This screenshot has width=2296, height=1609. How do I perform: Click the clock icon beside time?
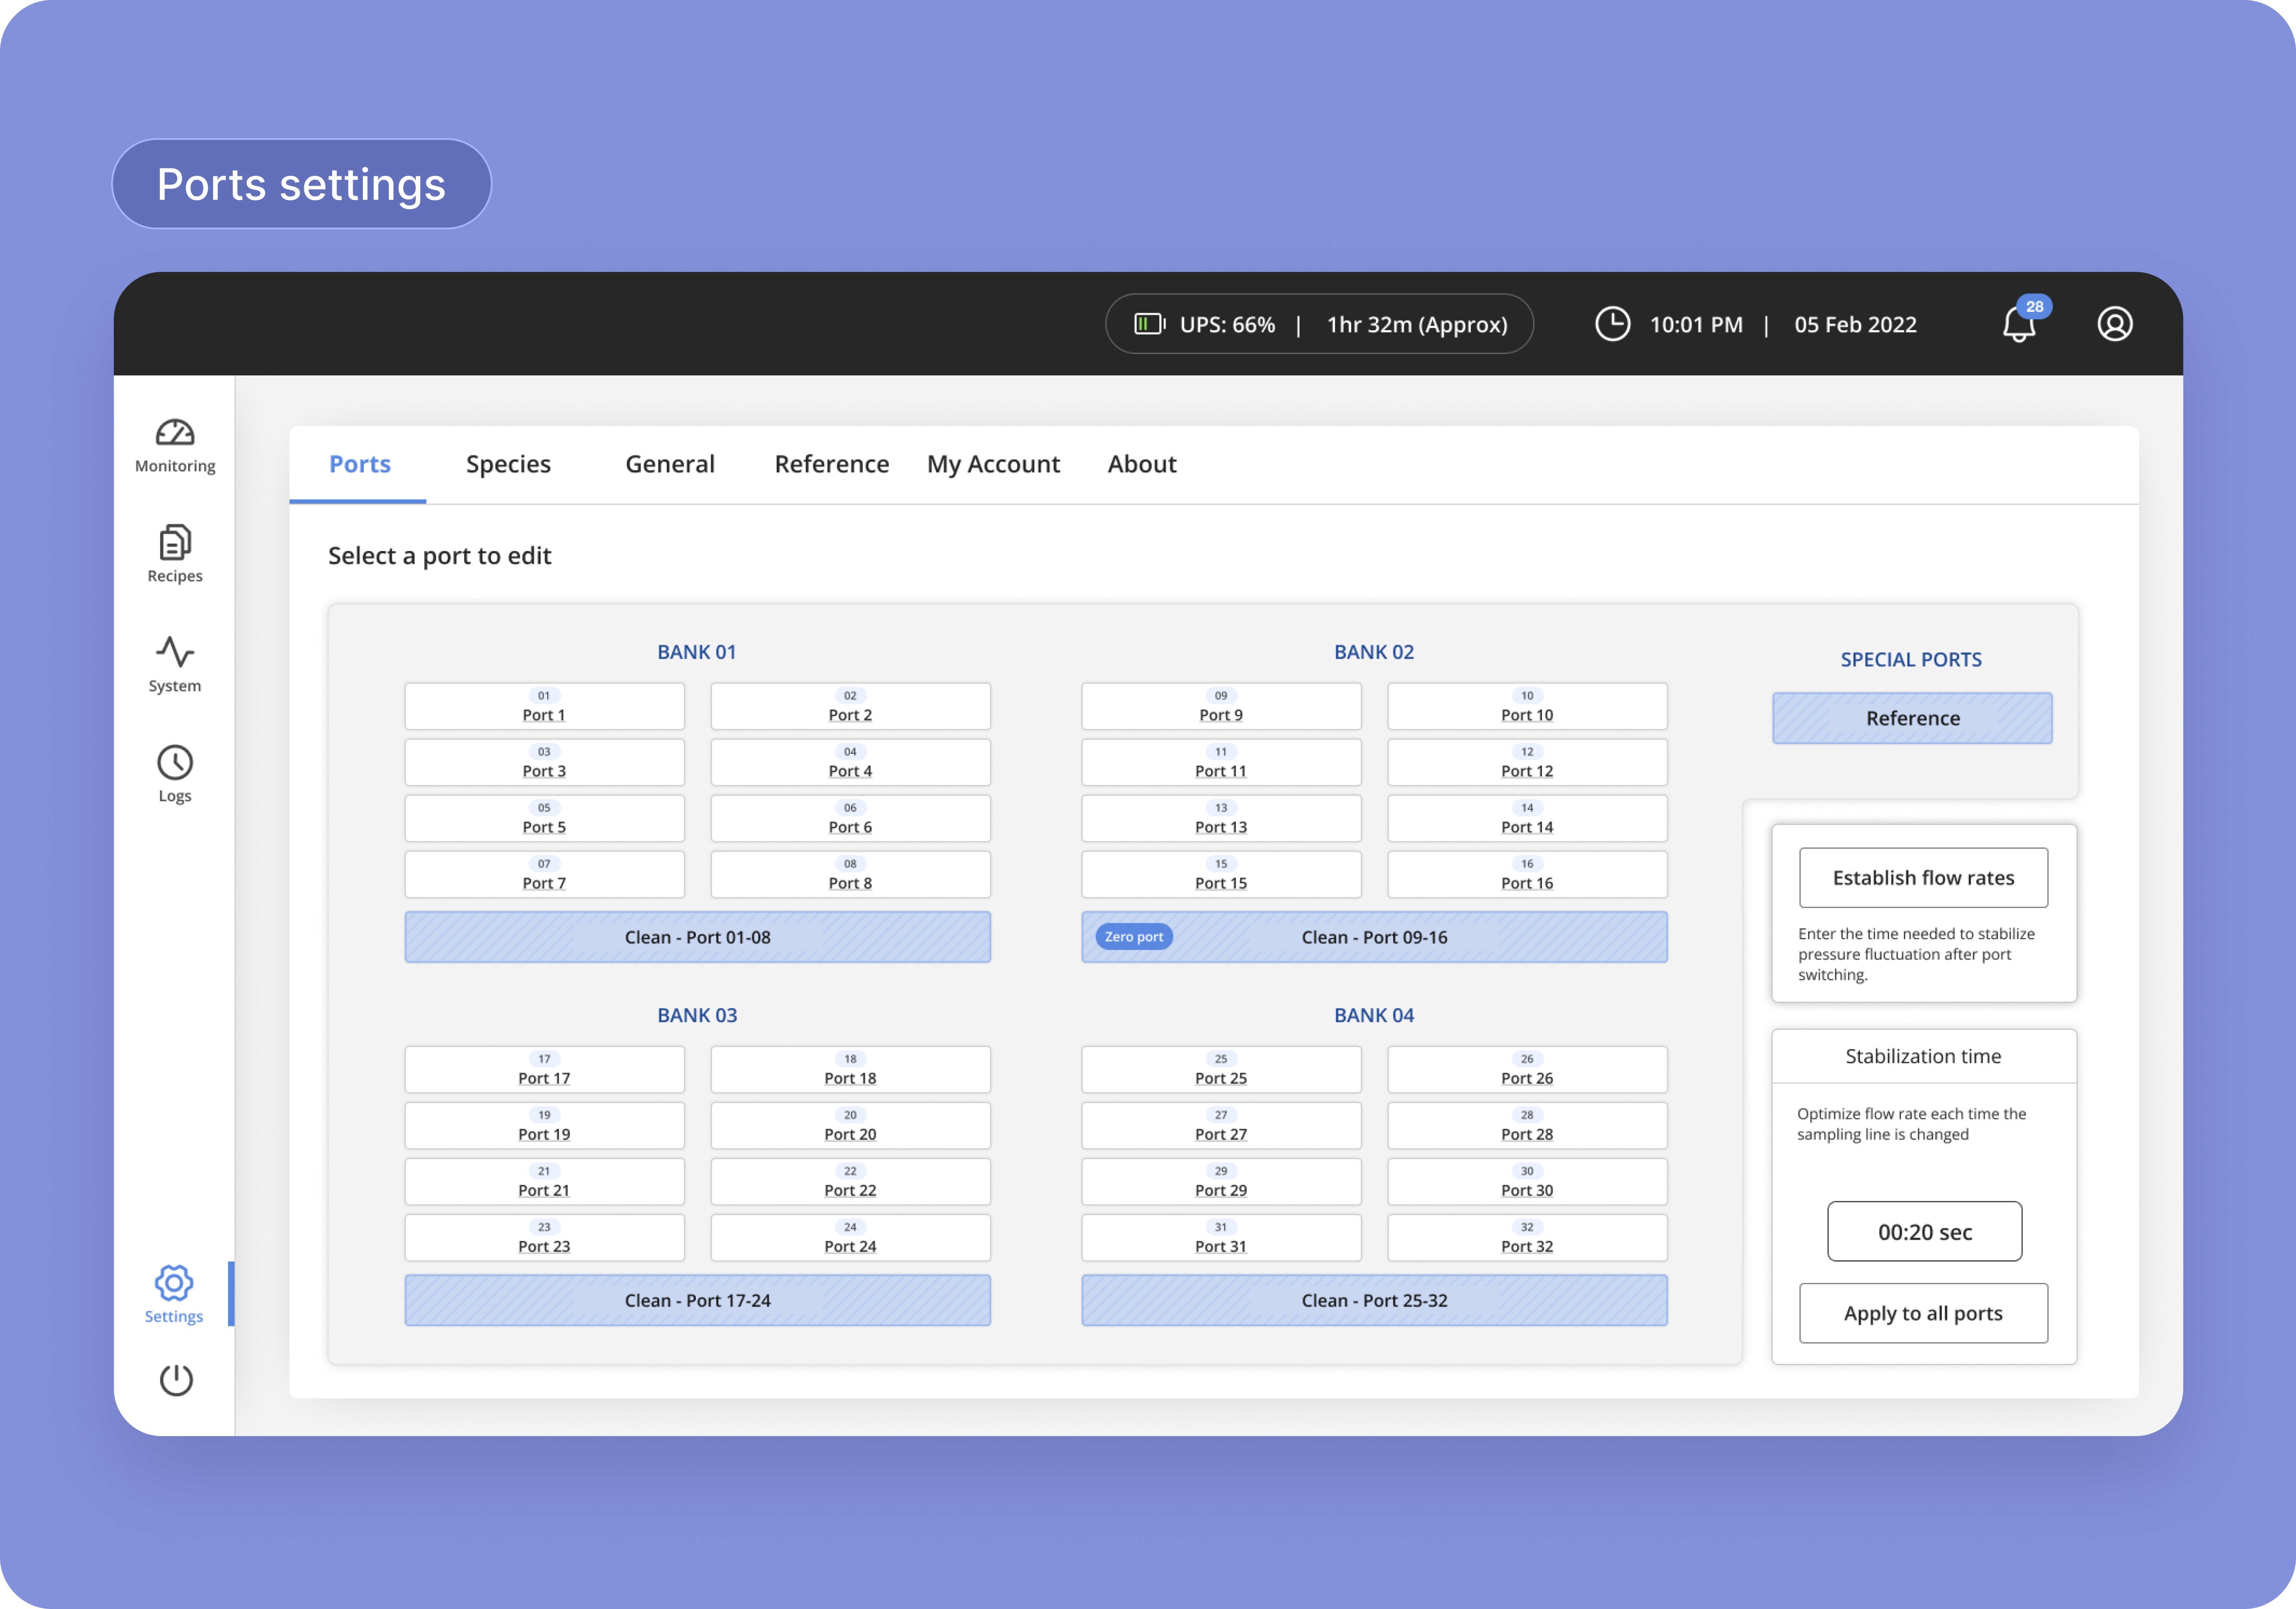1612,324
